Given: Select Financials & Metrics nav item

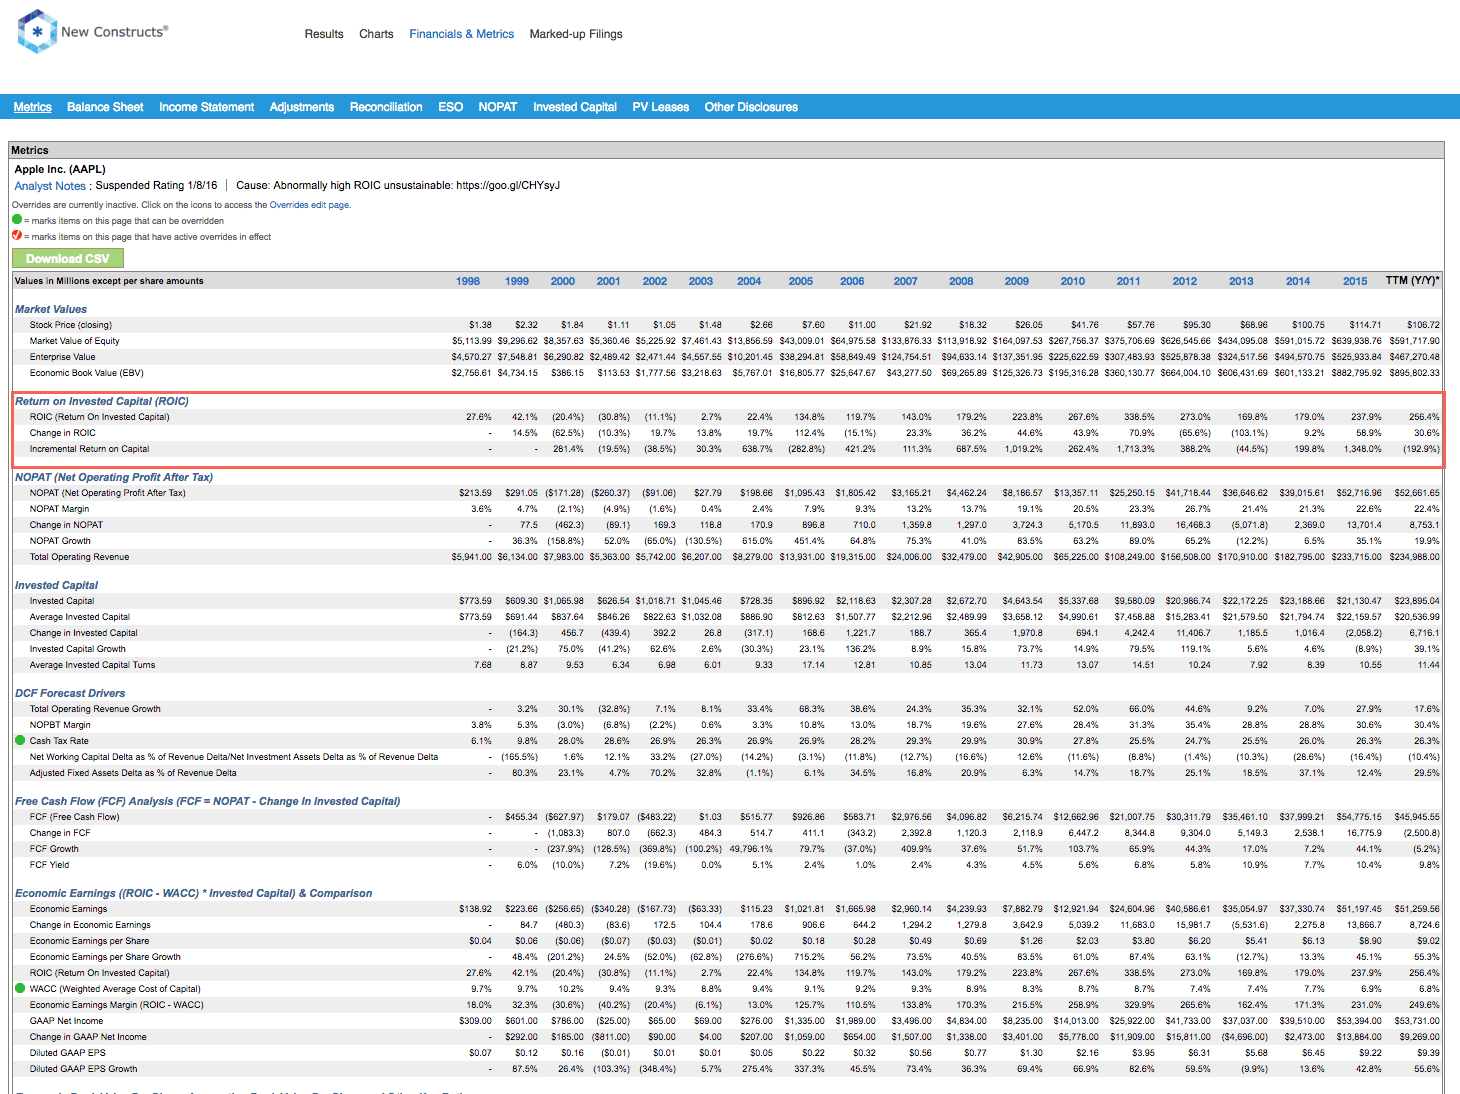Looking at the screenshot, I should pos(461,34).
